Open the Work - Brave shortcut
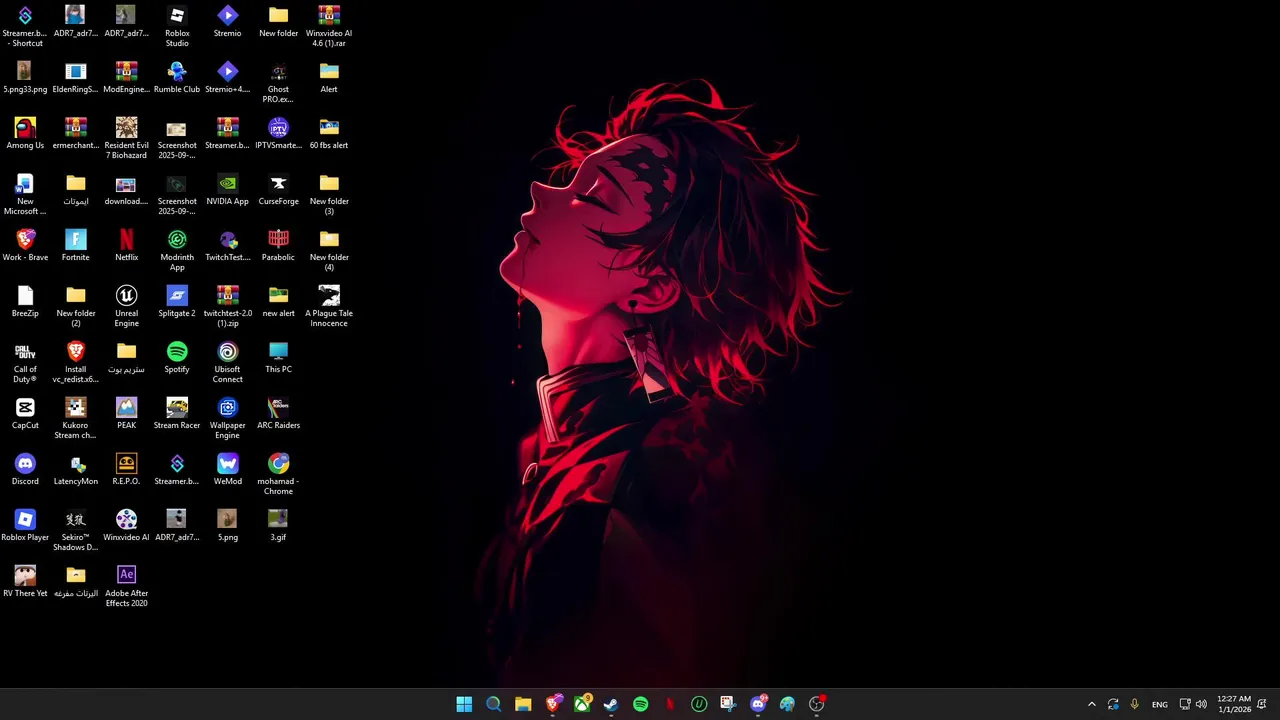Screen dimensions: 1280x720 pyautogui.click(x=25, y=245)
